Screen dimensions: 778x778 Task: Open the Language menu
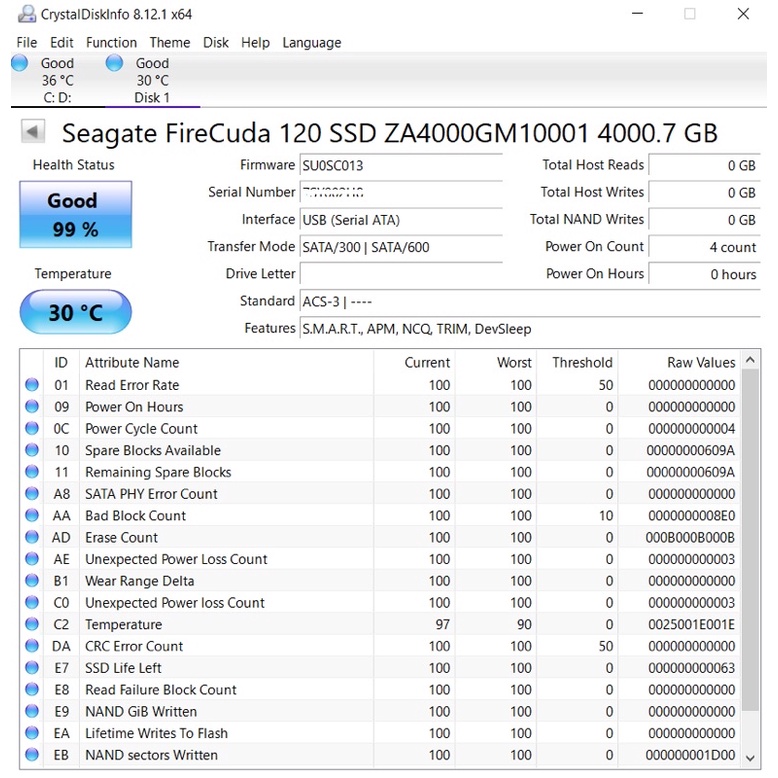pyautogui.click(x=312, y=43)
